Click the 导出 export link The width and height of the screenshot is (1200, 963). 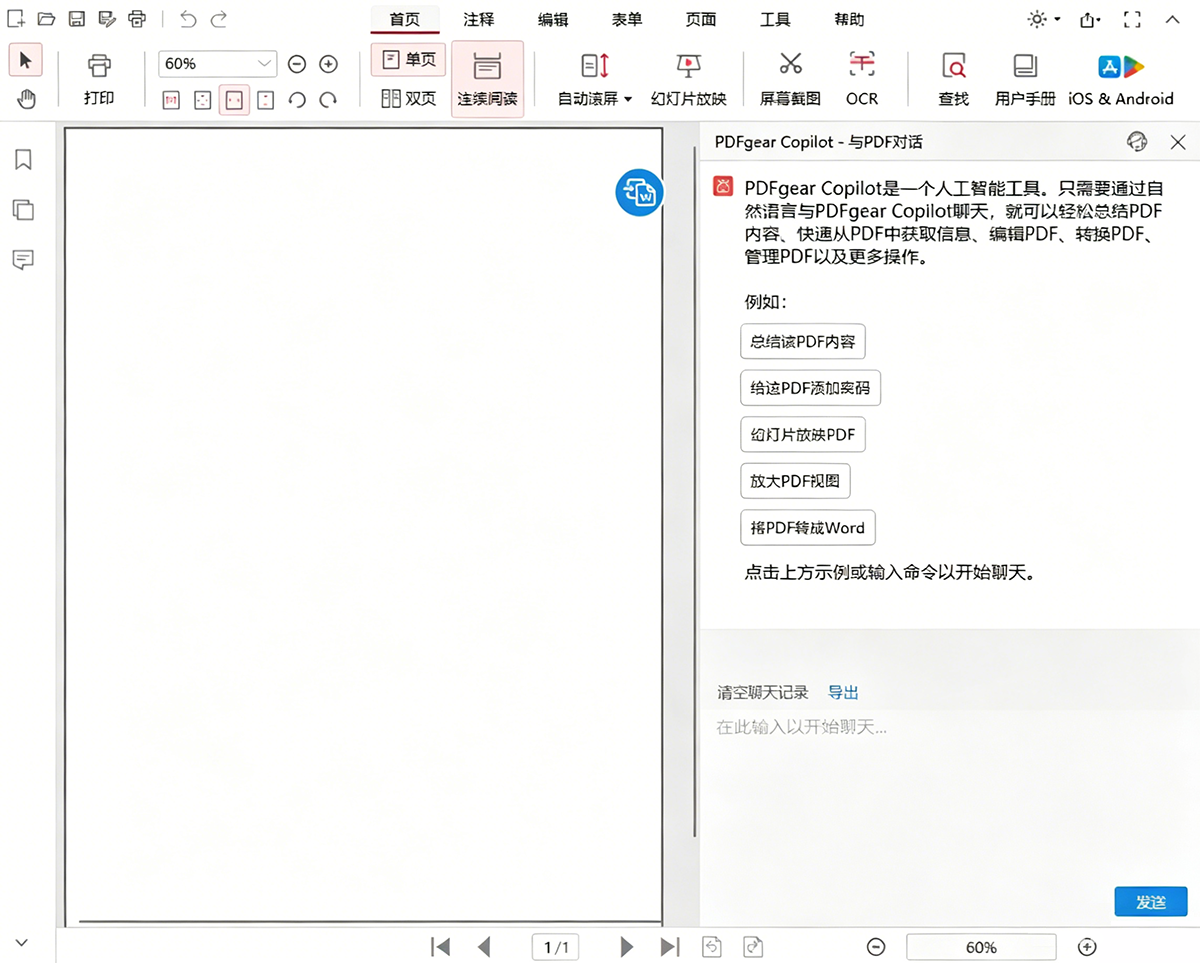tap(843, 693)
